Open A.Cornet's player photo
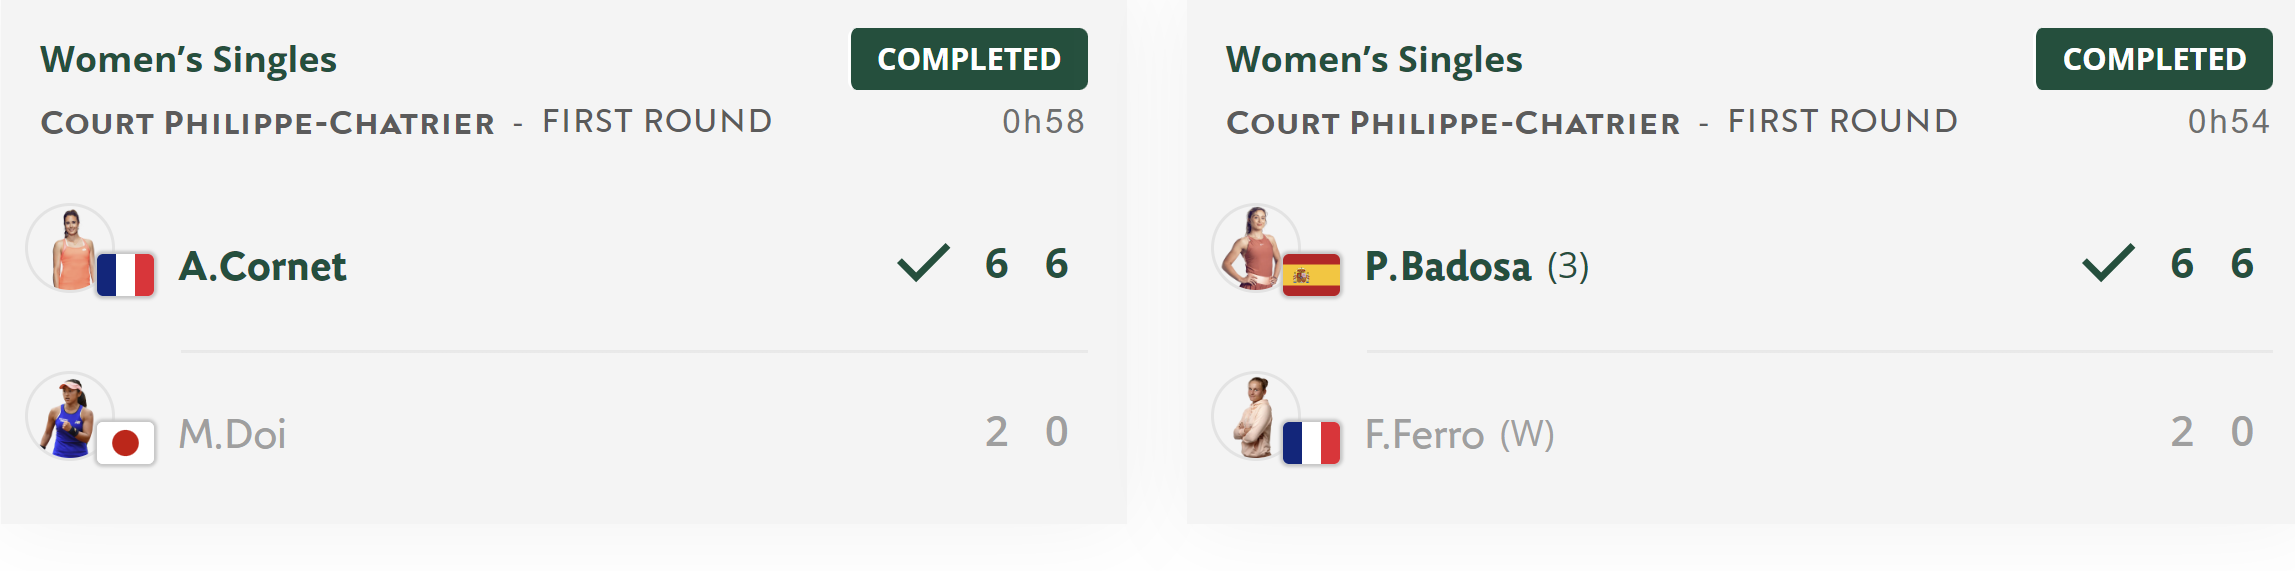Screen dimensions: 2295x571 [x=69, y=248]
